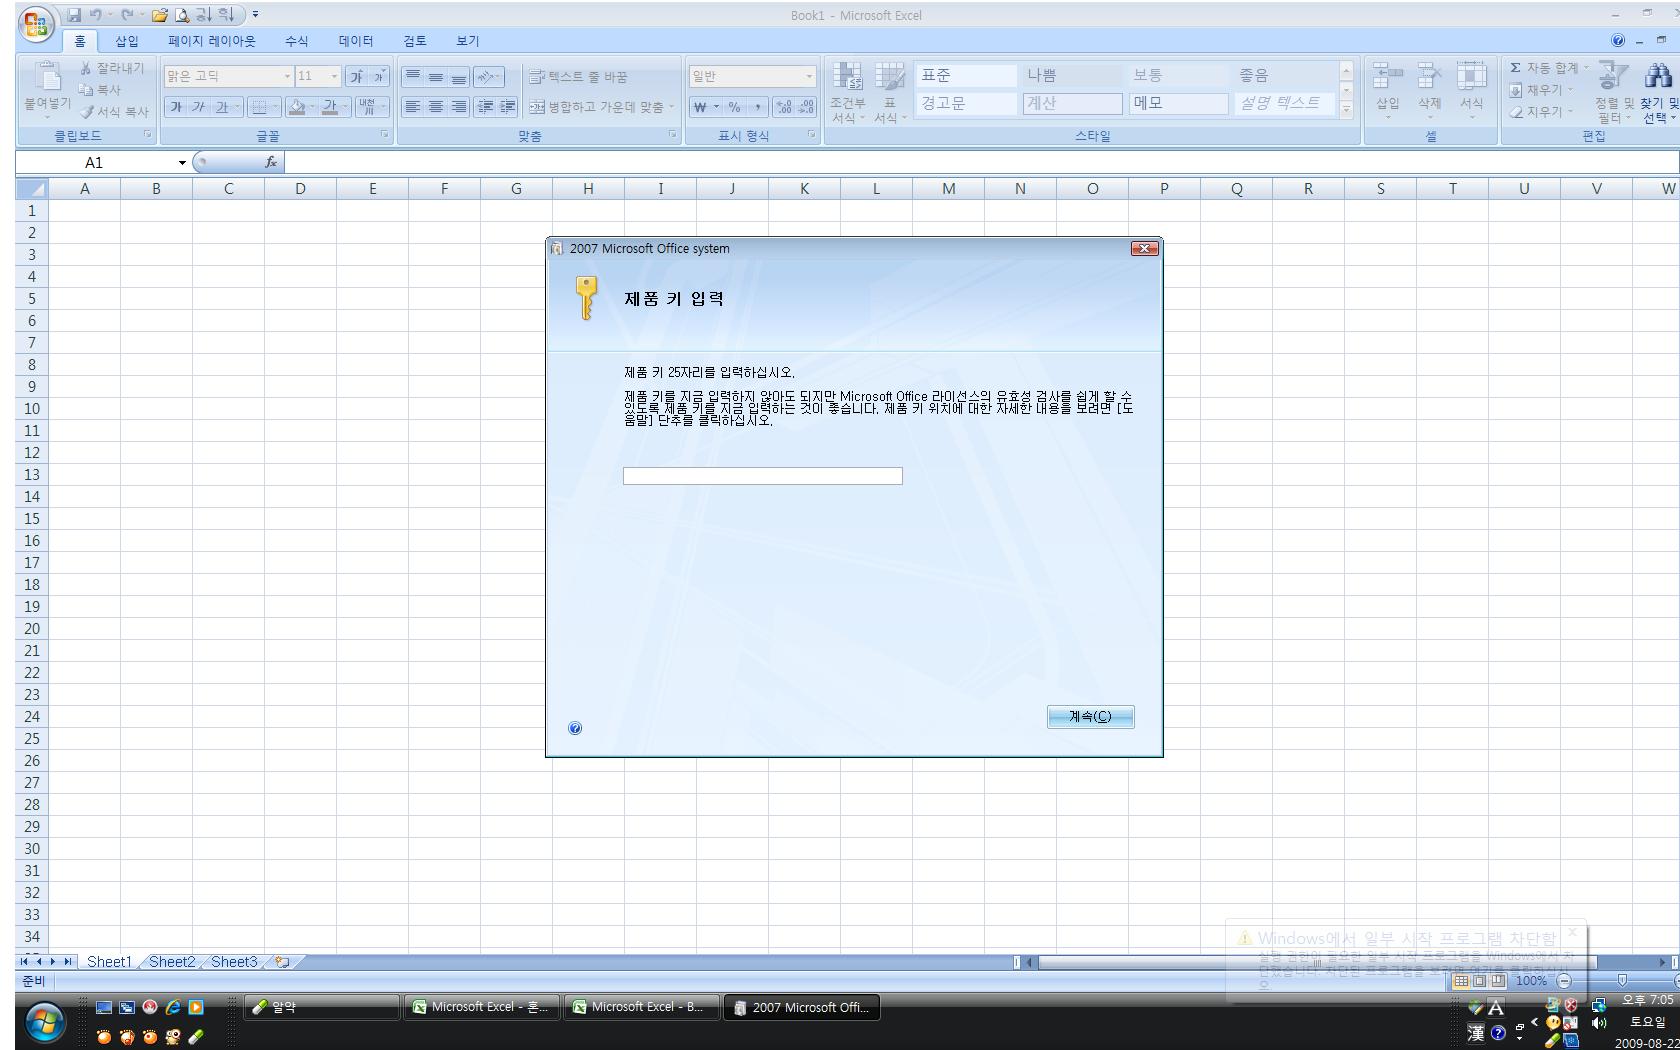The image size is (1680, 1050).
Task: Click the Increase Decimal icon
Action: point(784,107)
